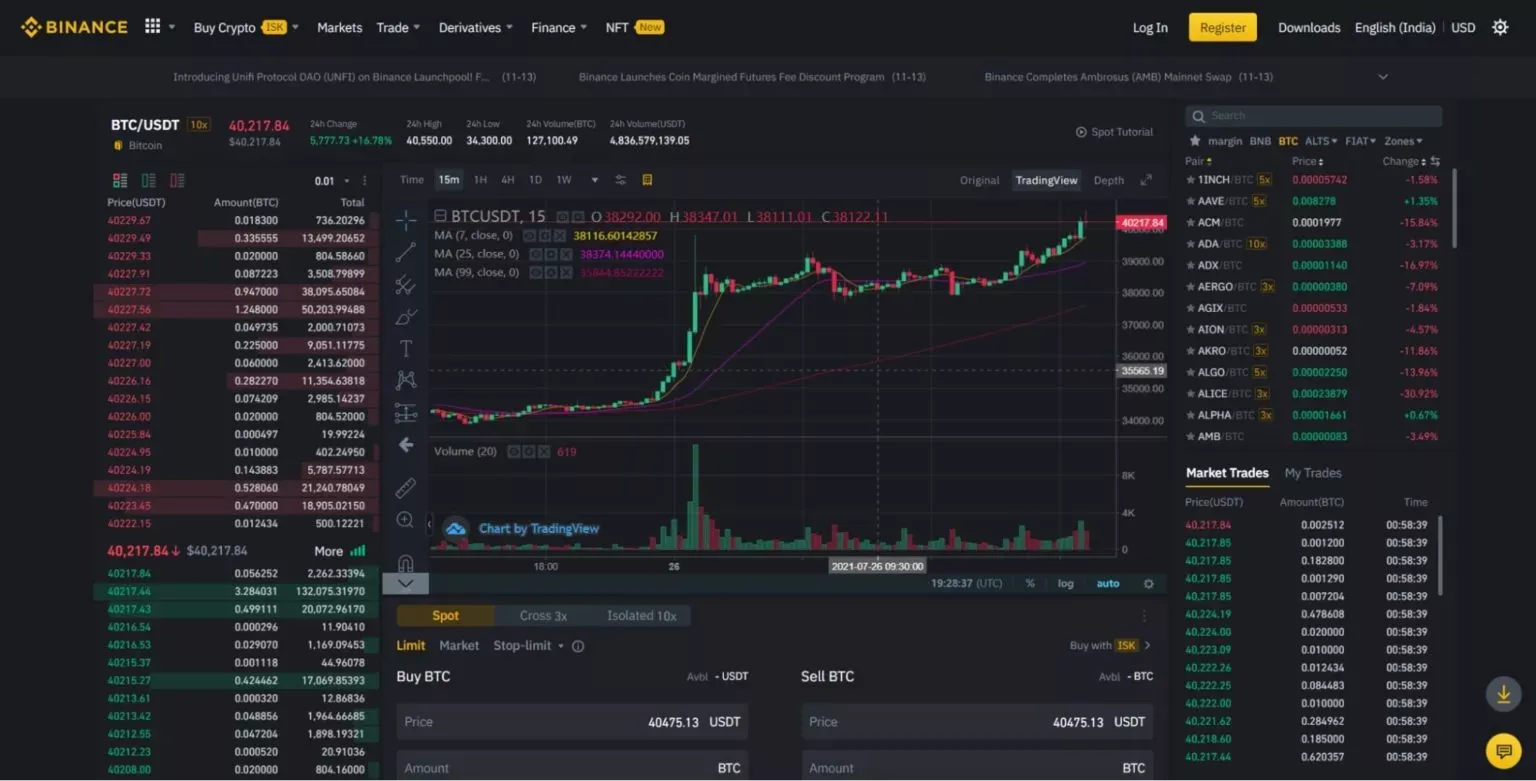Select the brush drawing tool
1536x781 pixels.
pos(406,317)
